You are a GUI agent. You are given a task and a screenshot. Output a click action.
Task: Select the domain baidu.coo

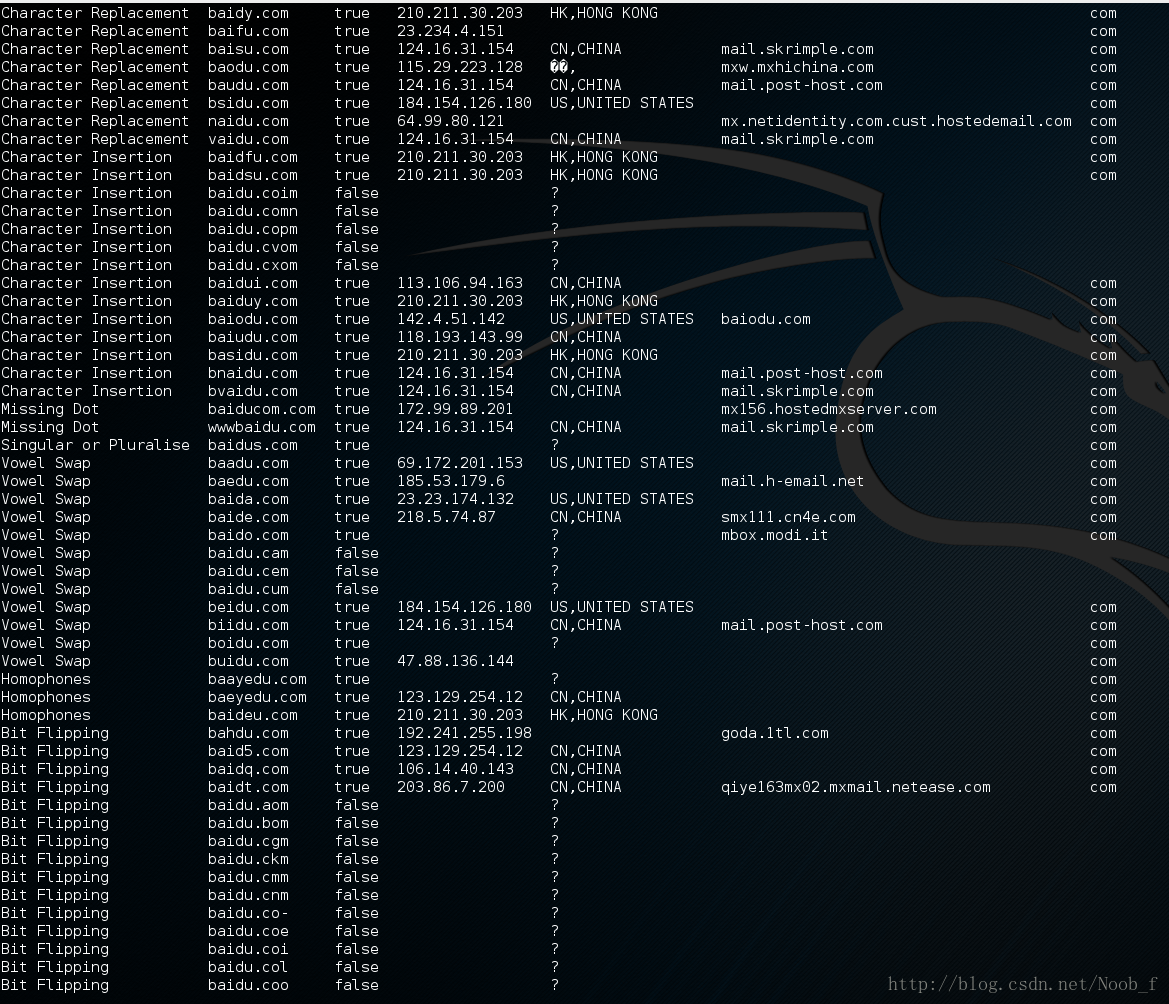click(248, 985)
